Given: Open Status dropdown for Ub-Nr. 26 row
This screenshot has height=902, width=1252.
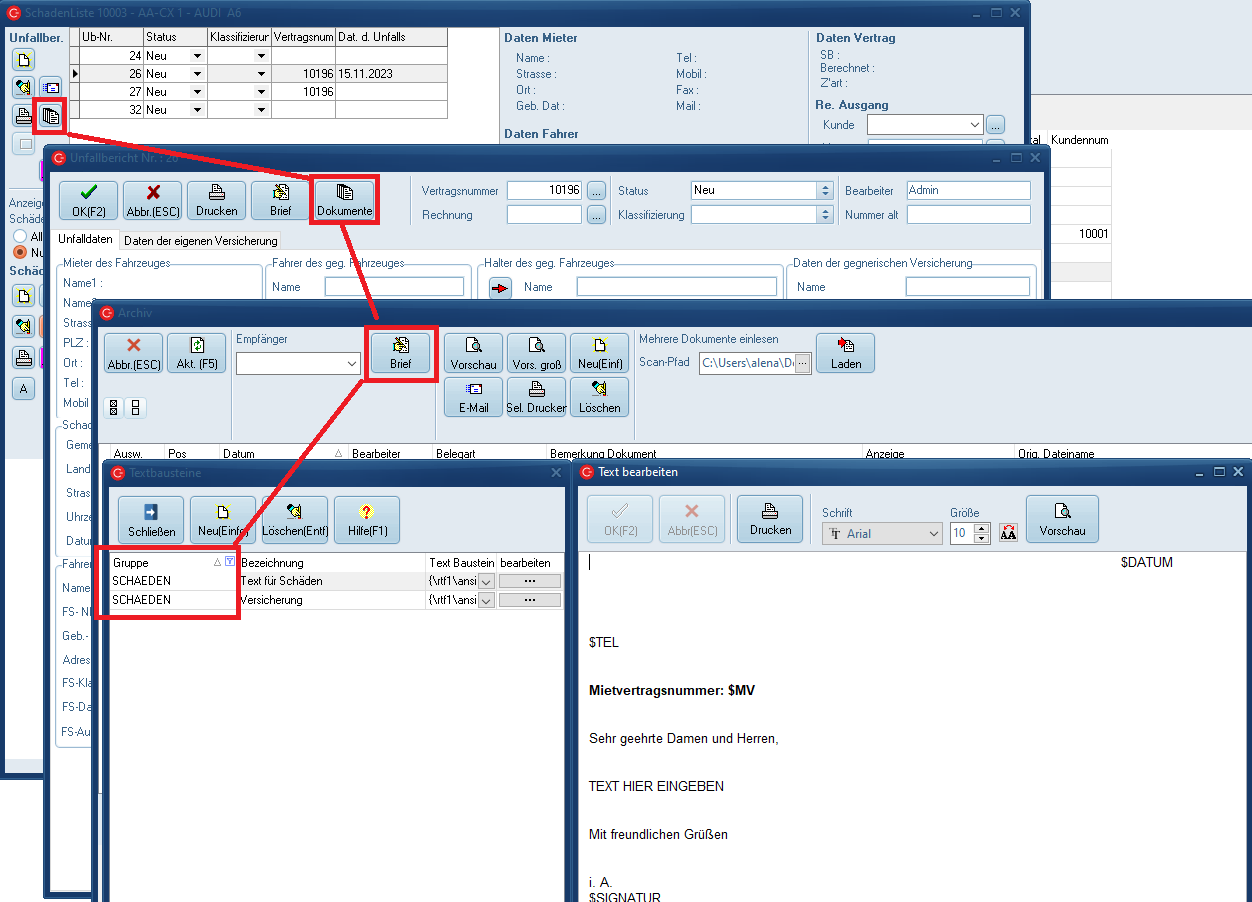Looking at the screenshot, I should (x=197, y=74).
